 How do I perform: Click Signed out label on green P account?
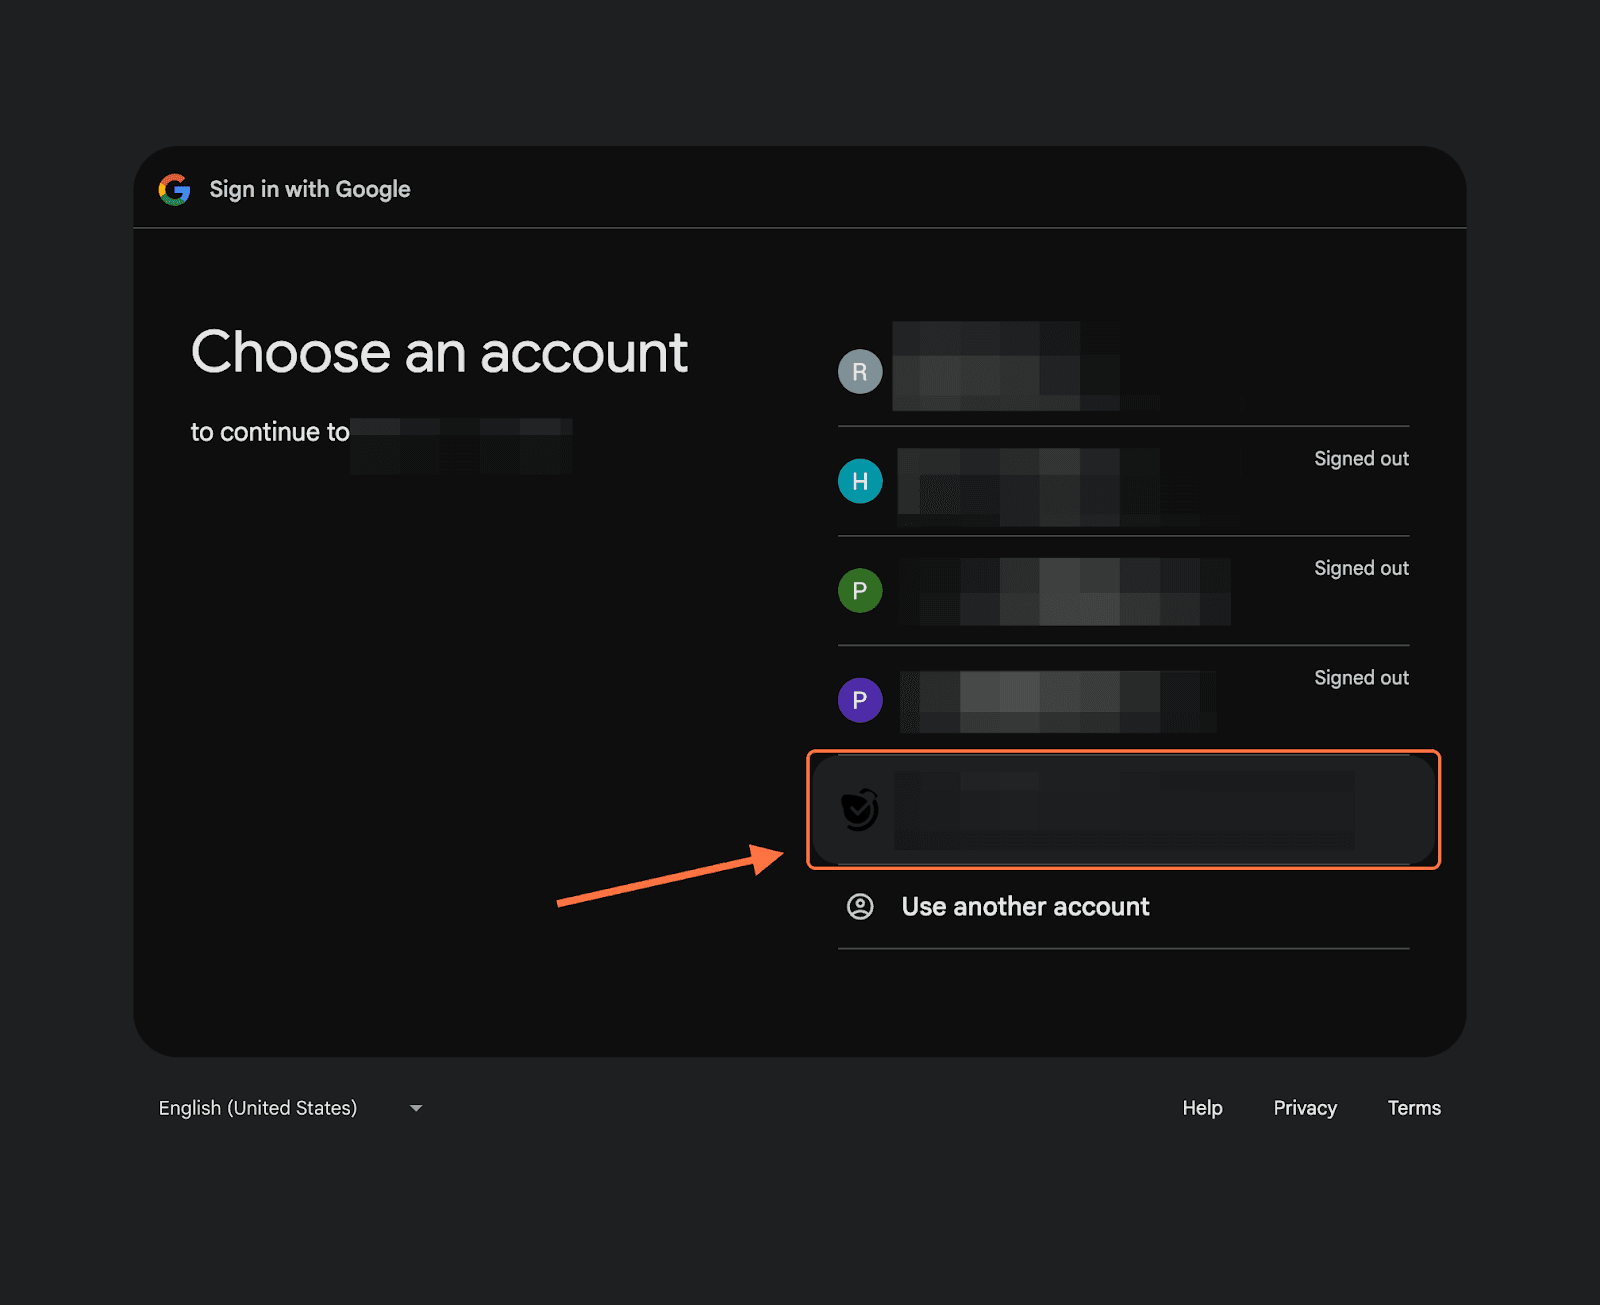(1360, 569)
